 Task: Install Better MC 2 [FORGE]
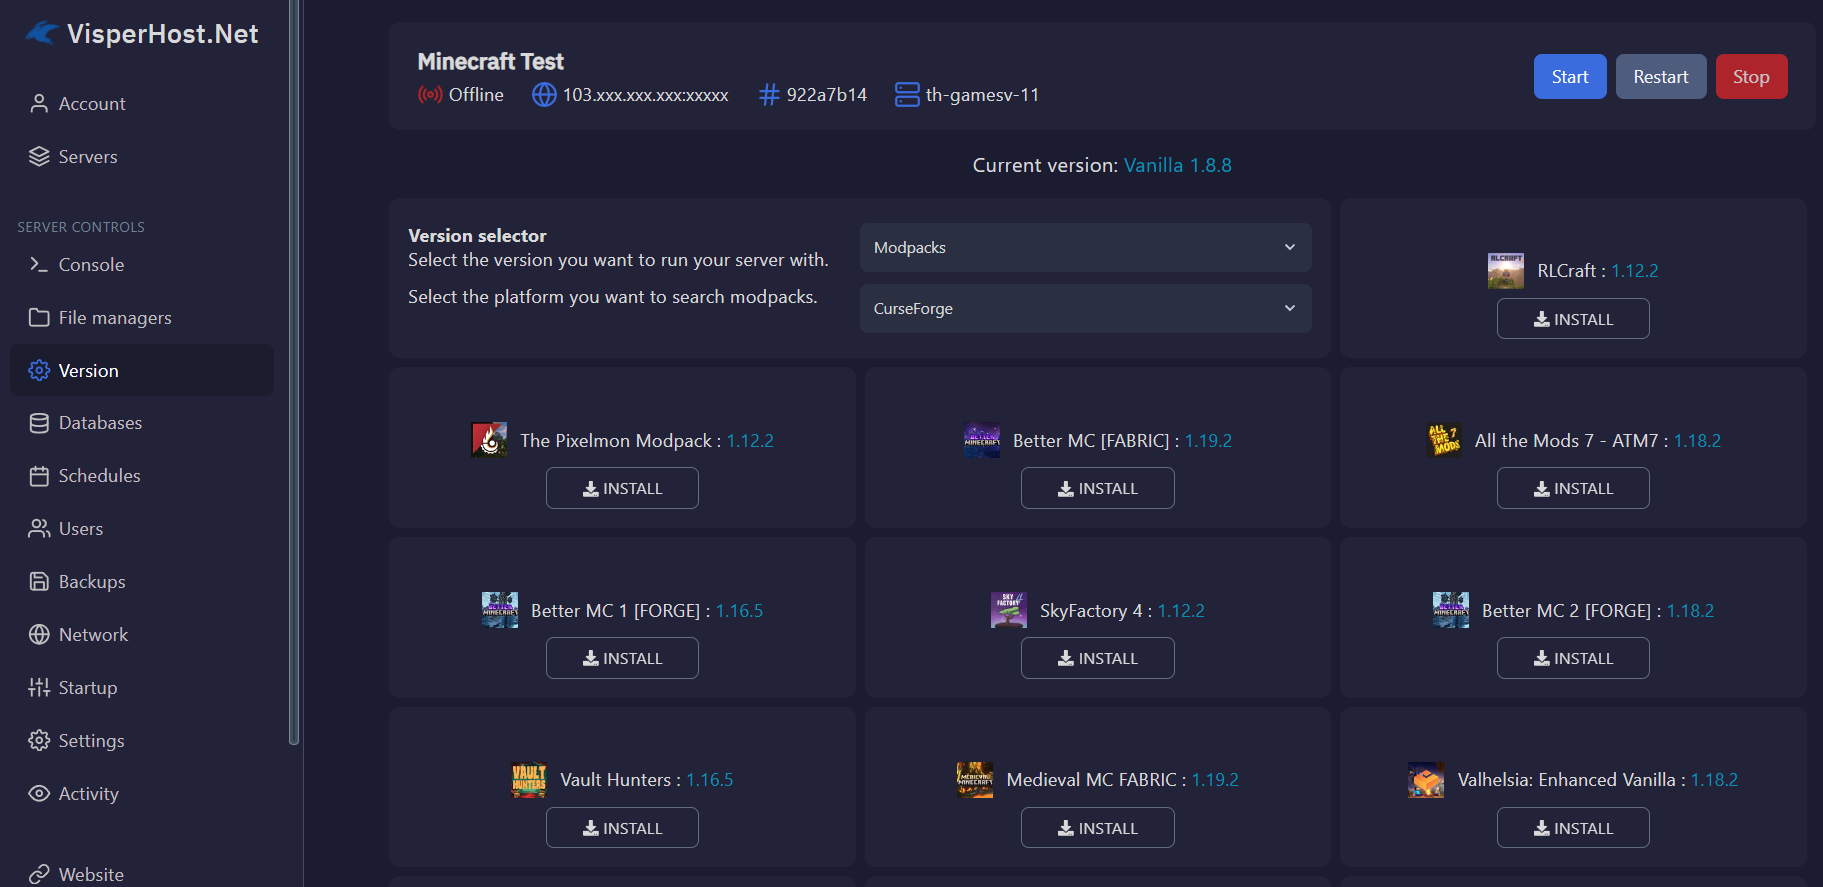pos(1573,658)
